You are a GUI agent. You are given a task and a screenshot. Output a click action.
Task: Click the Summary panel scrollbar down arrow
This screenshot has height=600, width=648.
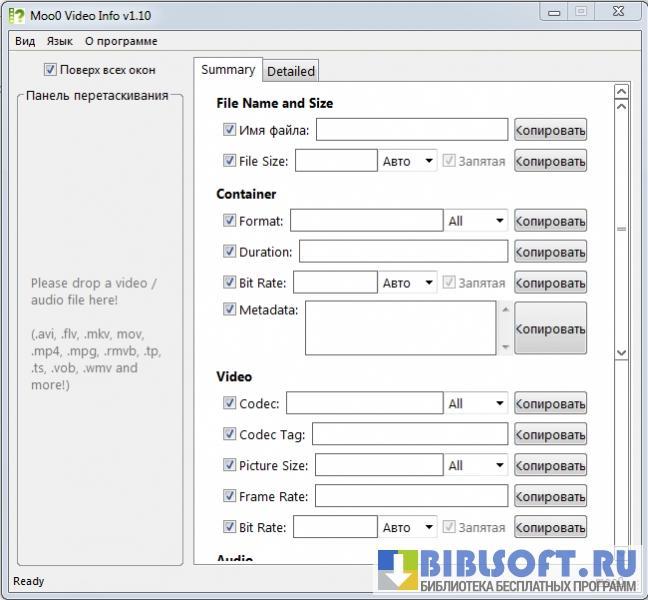pos(621,352)
